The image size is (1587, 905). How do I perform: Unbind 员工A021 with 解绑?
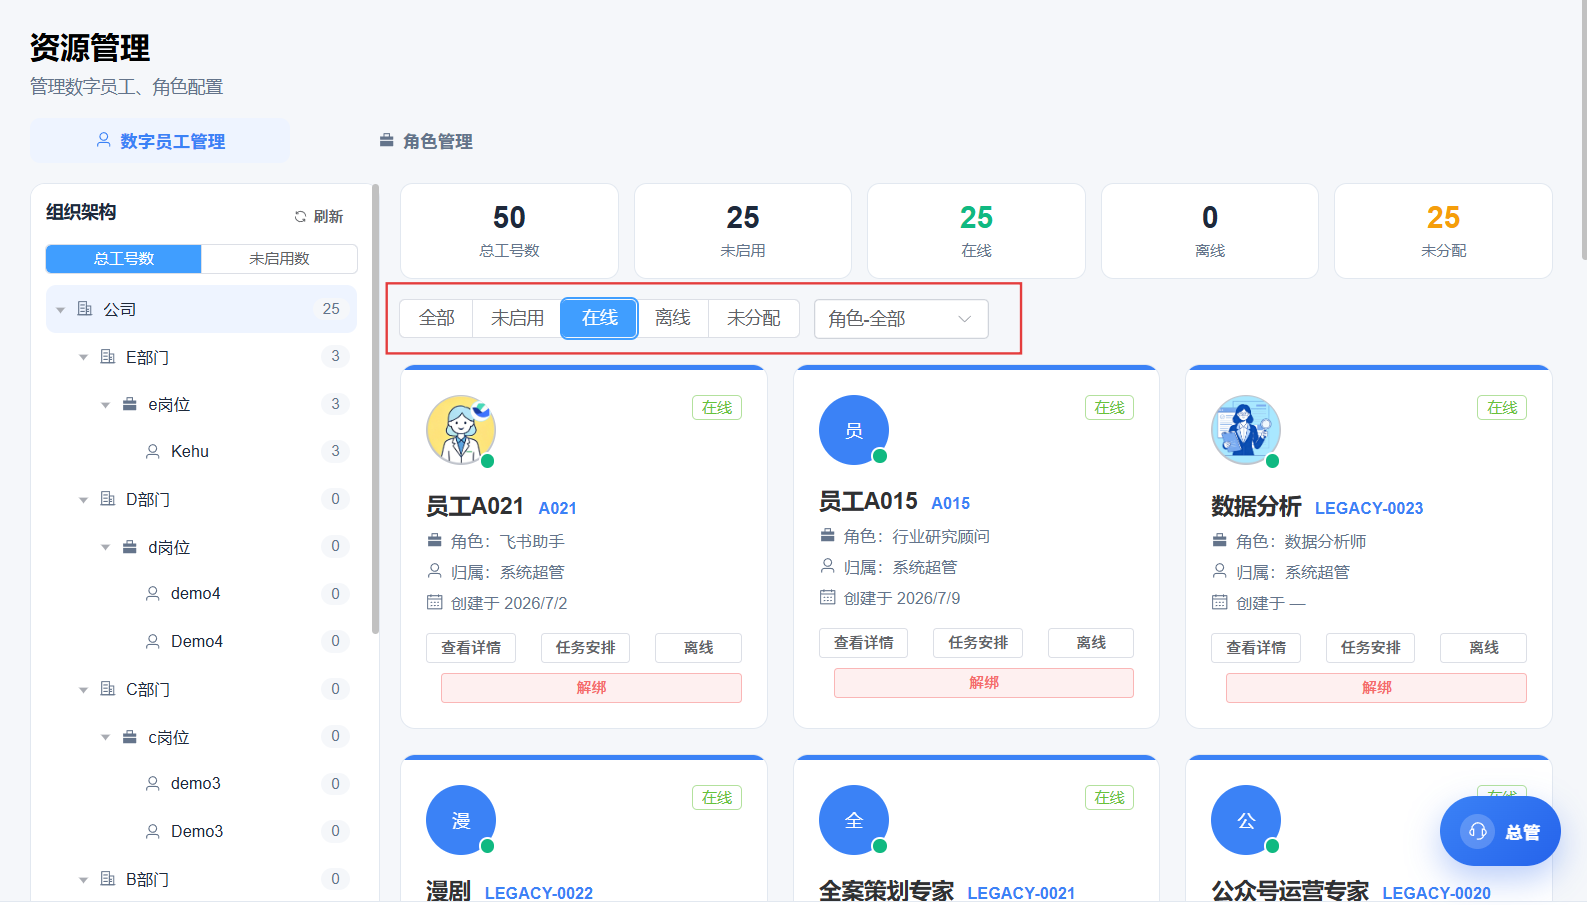[591, 688]
